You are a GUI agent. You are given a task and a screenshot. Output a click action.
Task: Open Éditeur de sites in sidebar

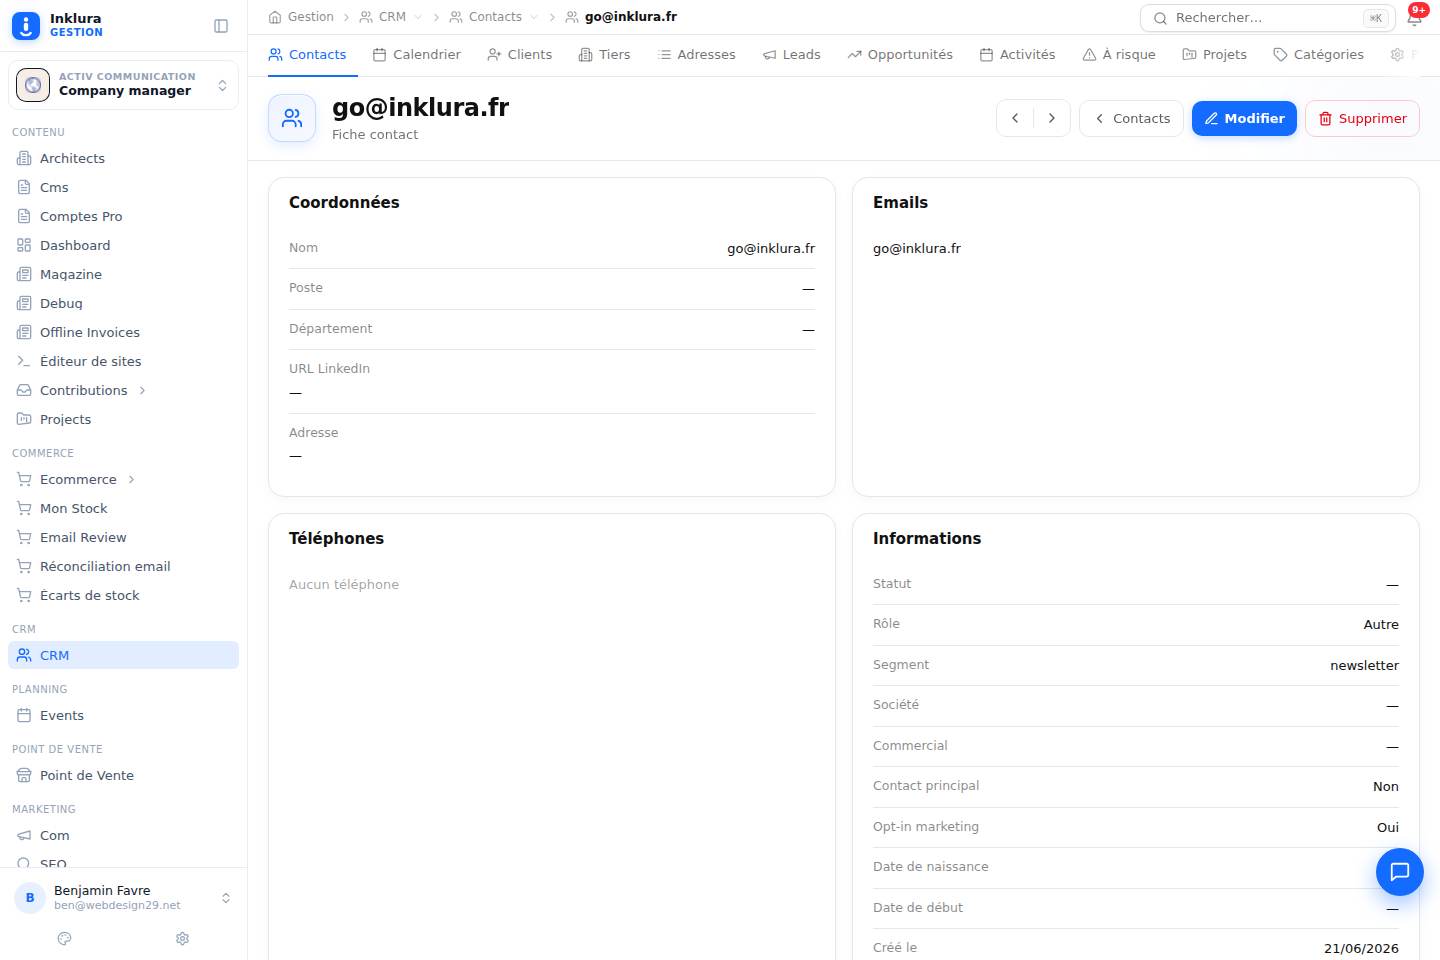pos(123,361)
